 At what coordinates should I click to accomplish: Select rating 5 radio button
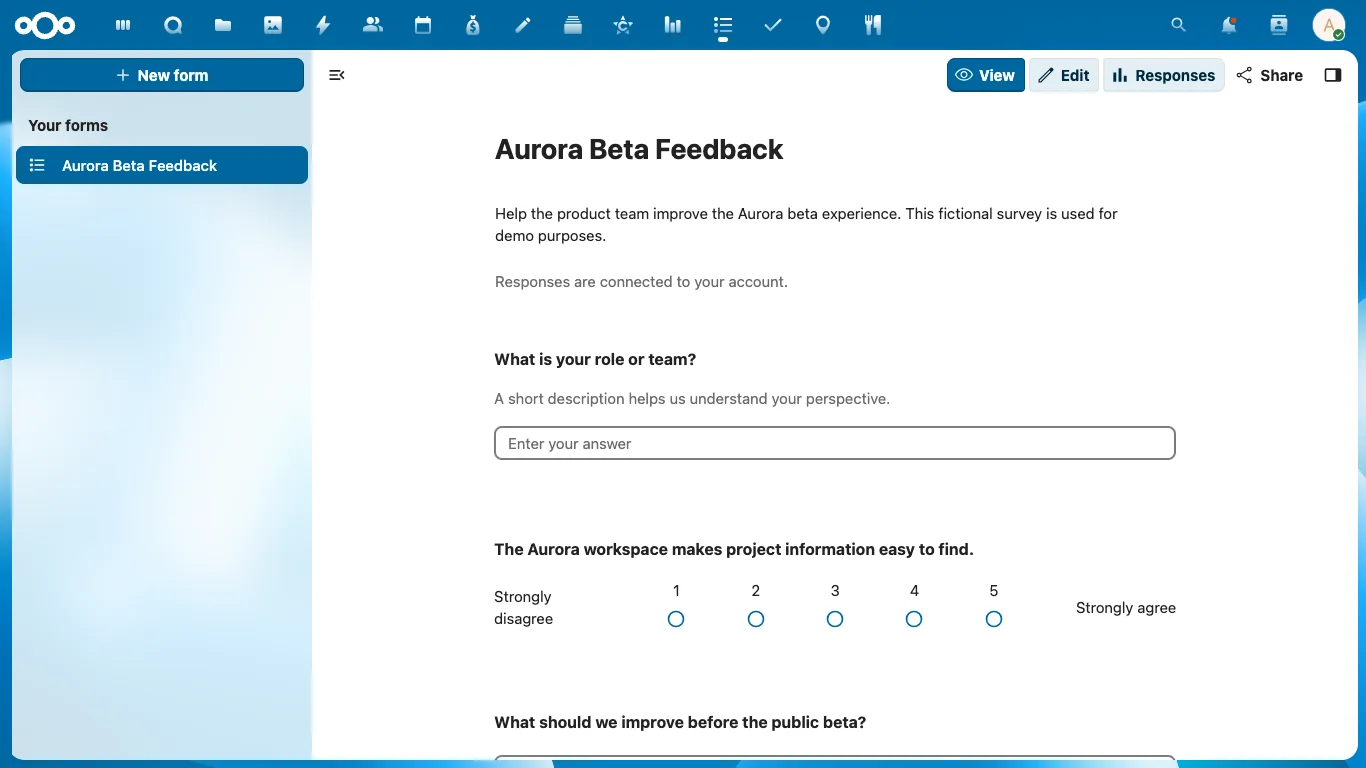(x=994, y=619)
